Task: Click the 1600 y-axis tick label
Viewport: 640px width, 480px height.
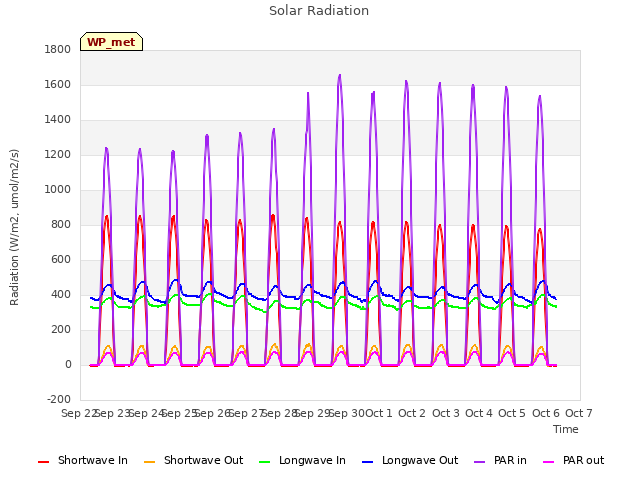Action: tap(58, 84)
